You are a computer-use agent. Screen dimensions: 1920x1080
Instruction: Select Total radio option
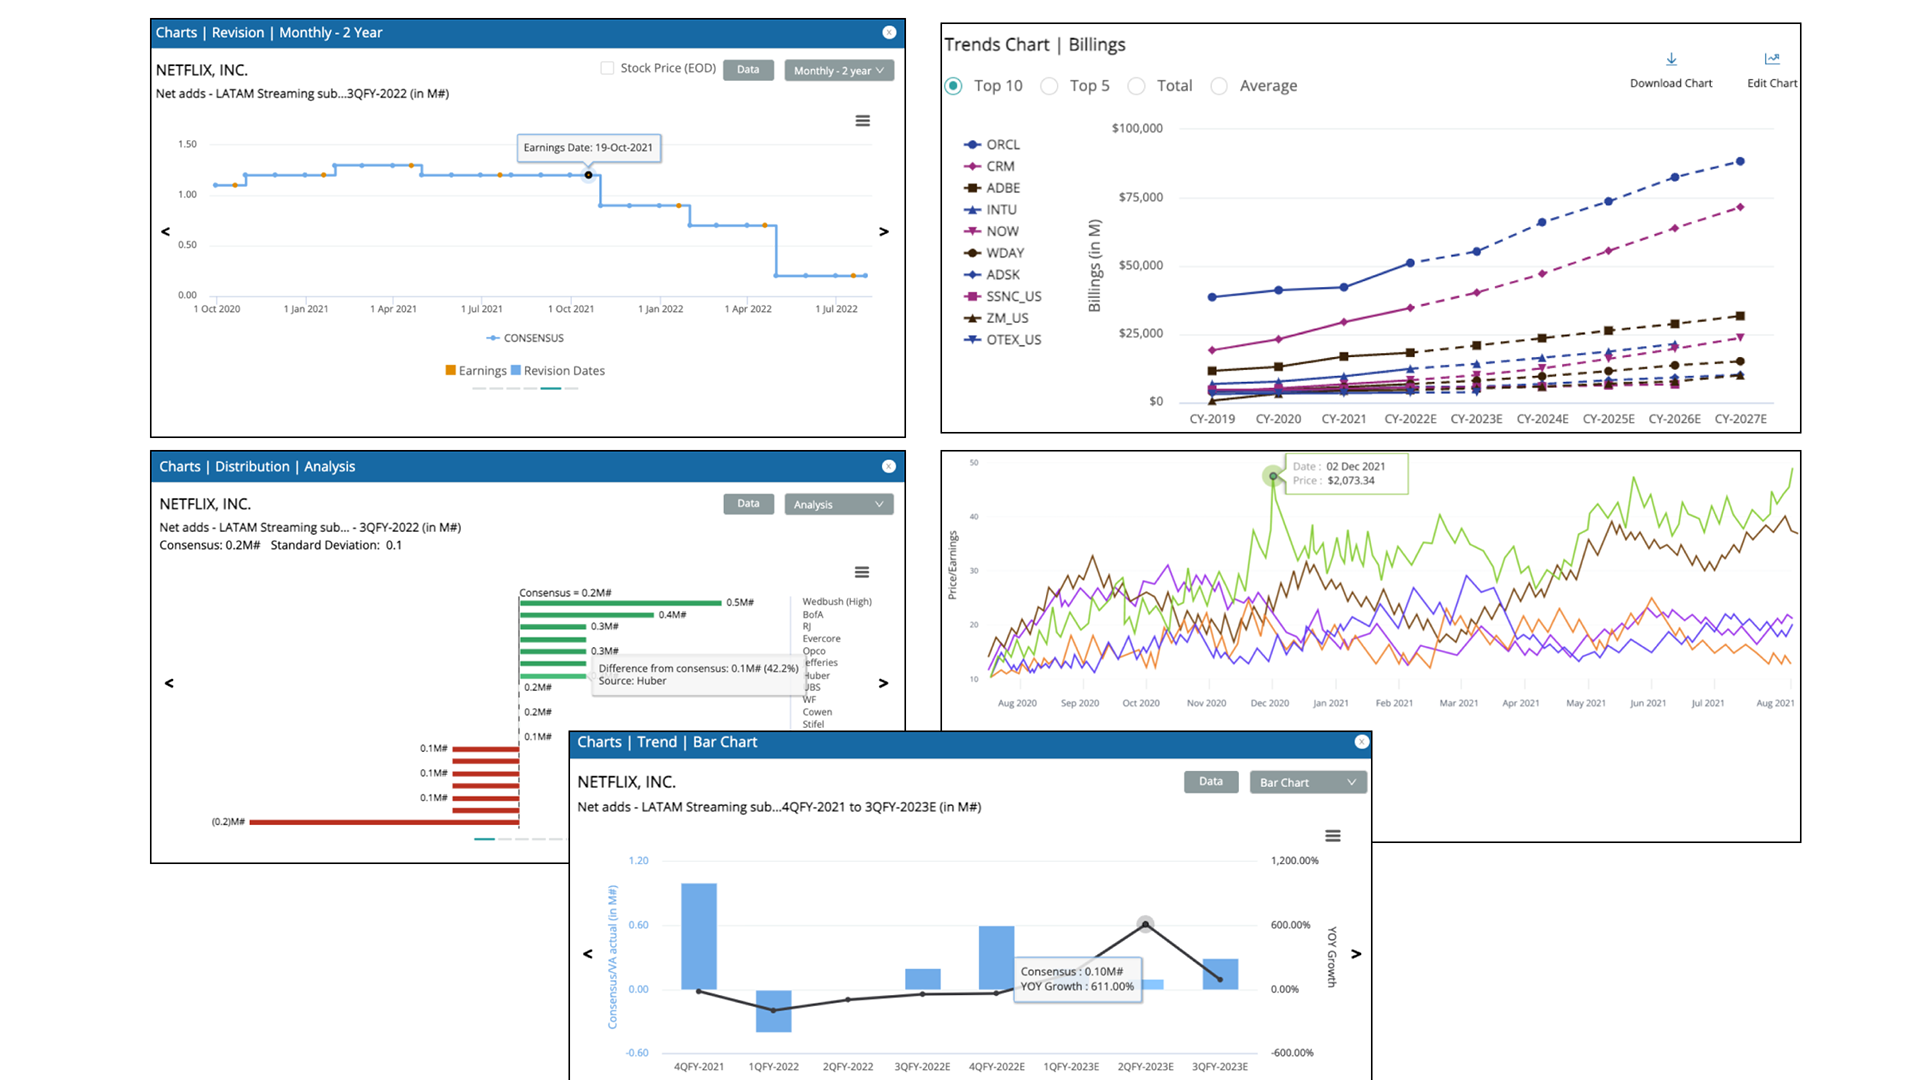coord(1136,86)
